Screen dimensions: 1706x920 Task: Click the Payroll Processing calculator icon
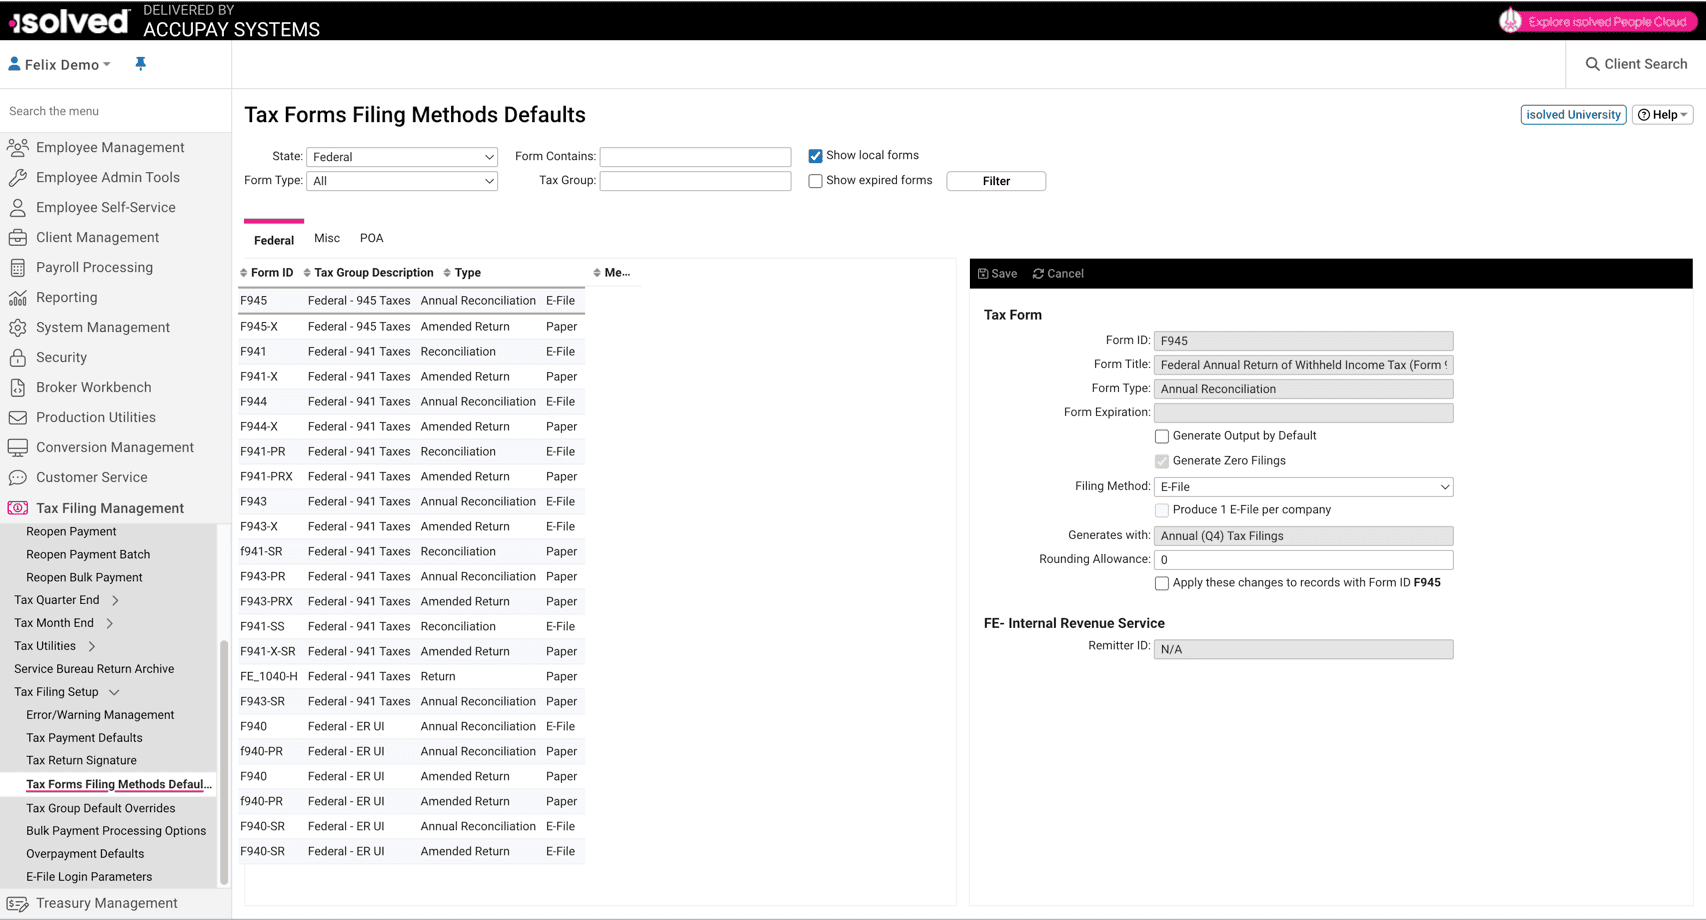point(18,268)
